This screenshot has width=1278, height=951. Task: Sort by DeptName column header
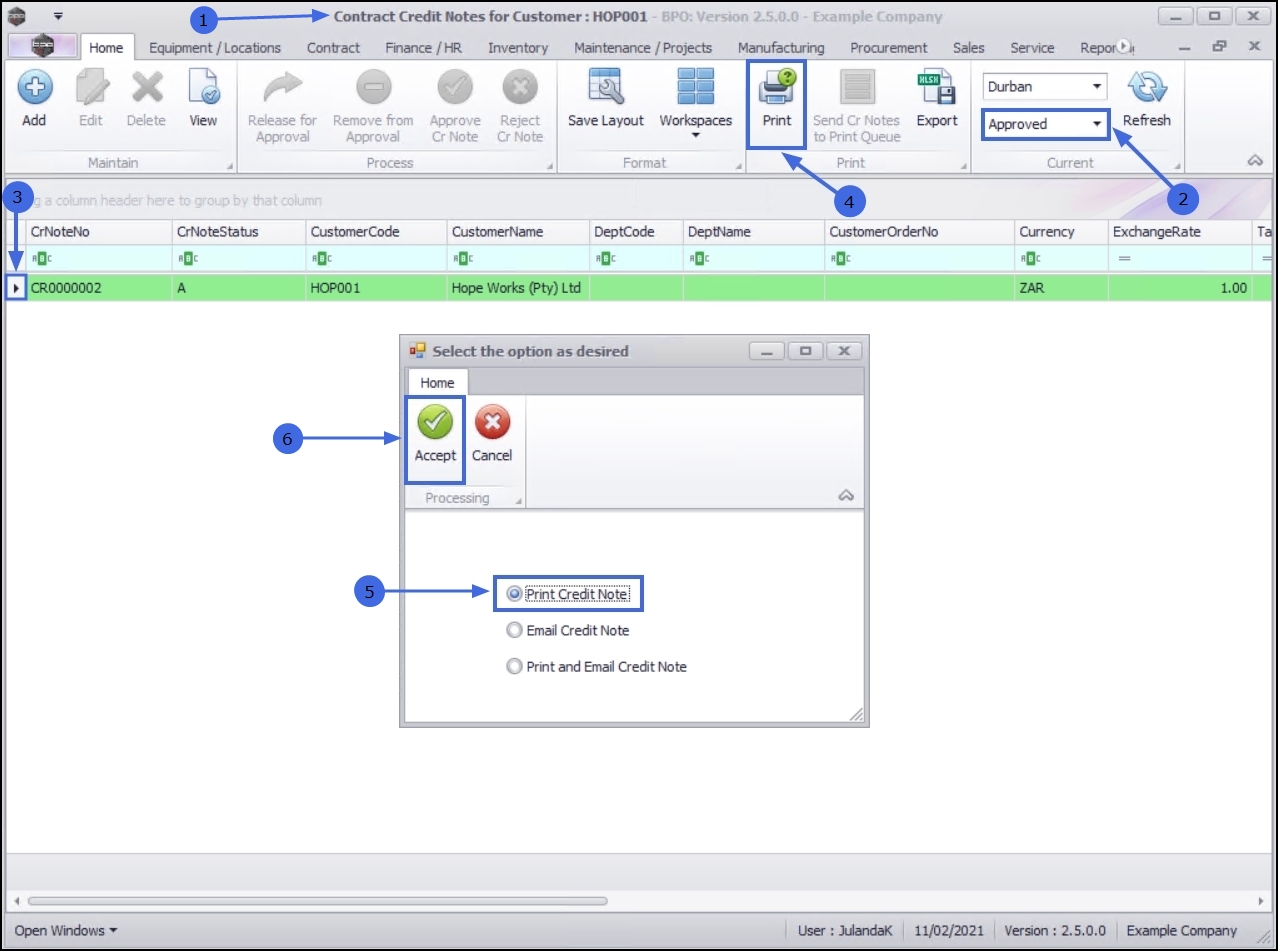[x=753, y=231]
